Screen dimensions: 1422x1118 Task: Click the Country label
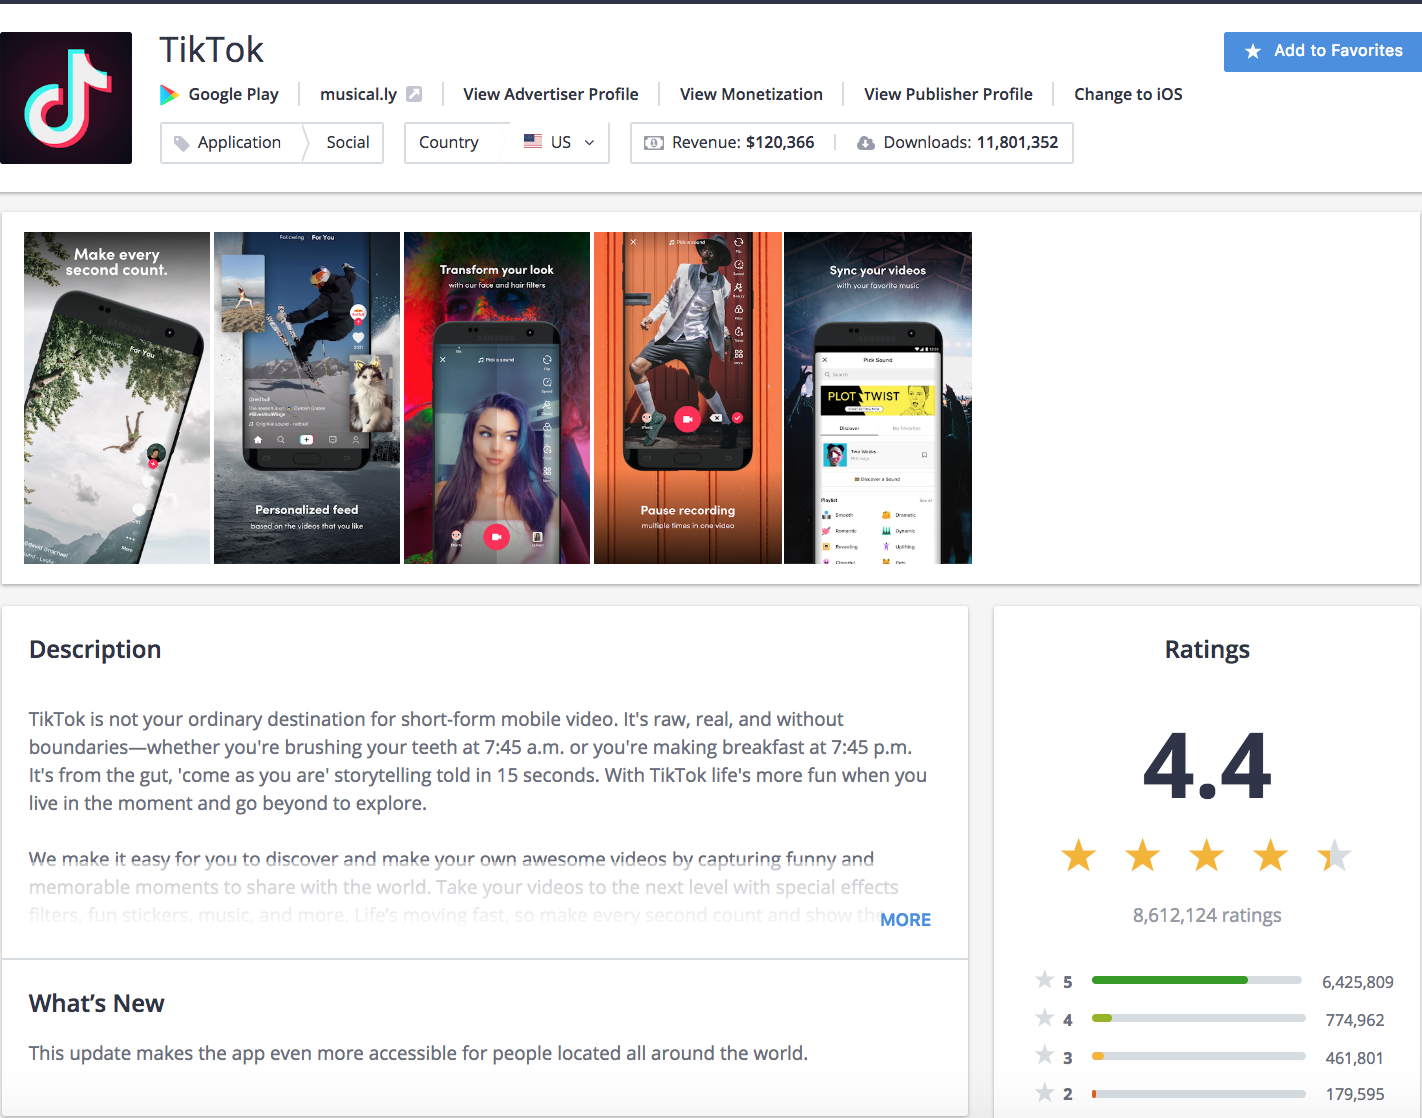[449, 143]
